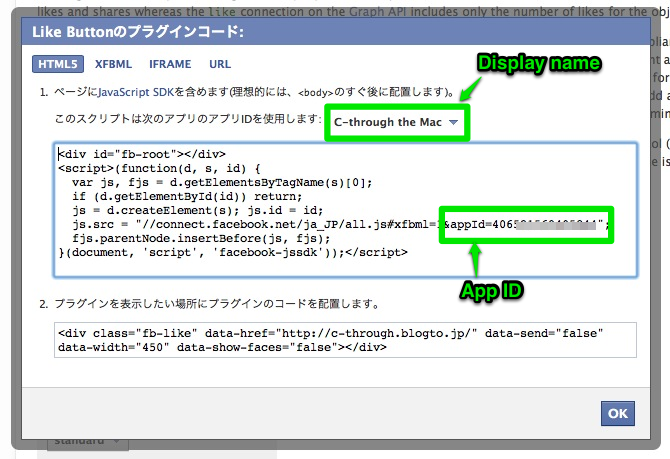This screenshot has width=670, height=459.
Task: Confirm the dialog with OK button
Action: click(x=617, y=413)
